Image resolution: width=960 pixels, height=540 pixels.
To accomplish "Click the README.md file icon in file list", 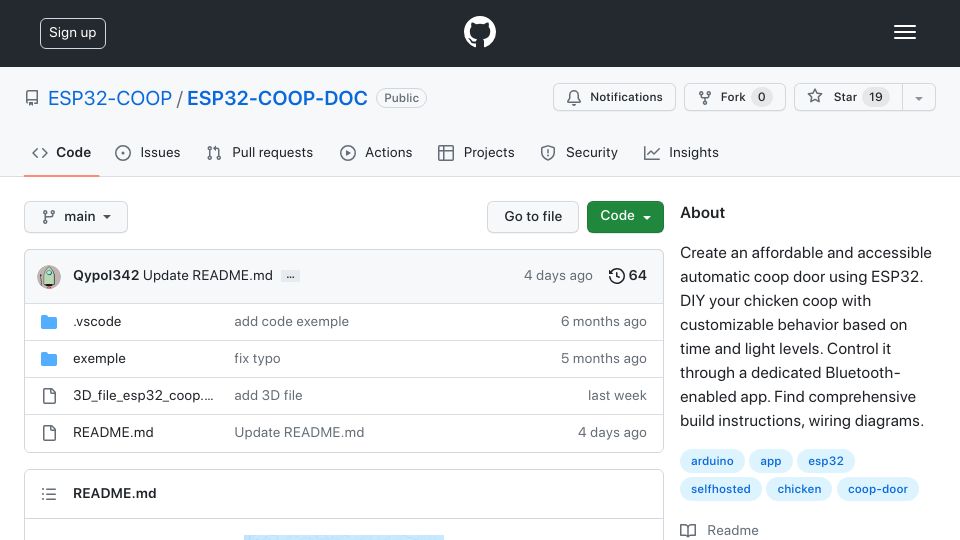I will pos(50,433).
